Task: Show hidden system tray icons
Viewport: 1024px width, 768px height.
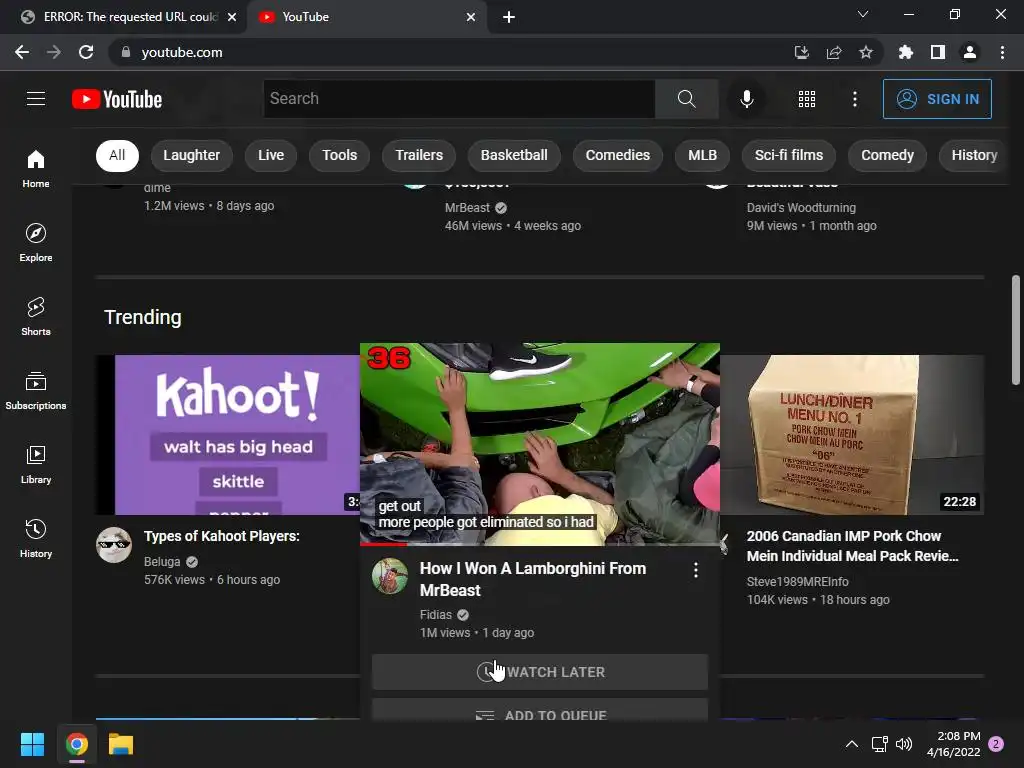Action: click(x=852, y=744)
